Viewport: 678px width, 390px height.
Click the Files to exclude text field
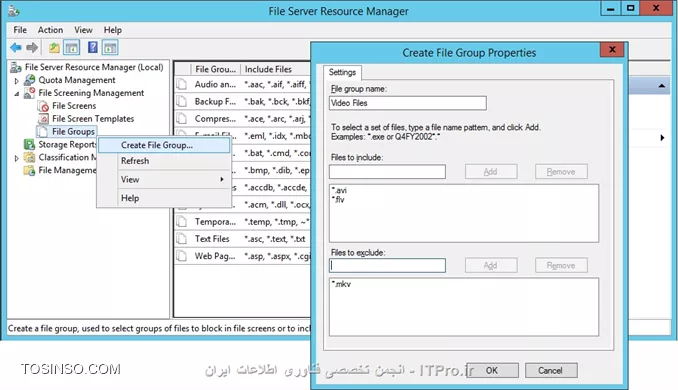pos(387,265)
